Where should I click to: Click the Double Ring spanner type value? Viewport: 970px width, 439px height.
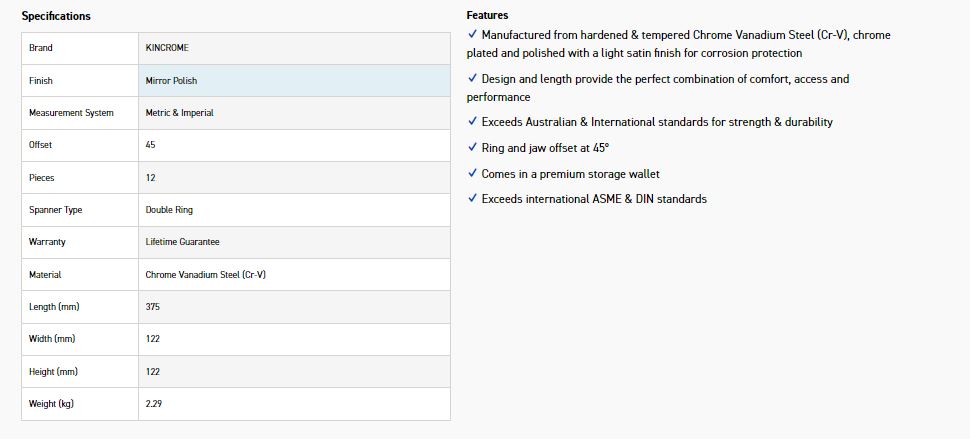click(170, 210)
